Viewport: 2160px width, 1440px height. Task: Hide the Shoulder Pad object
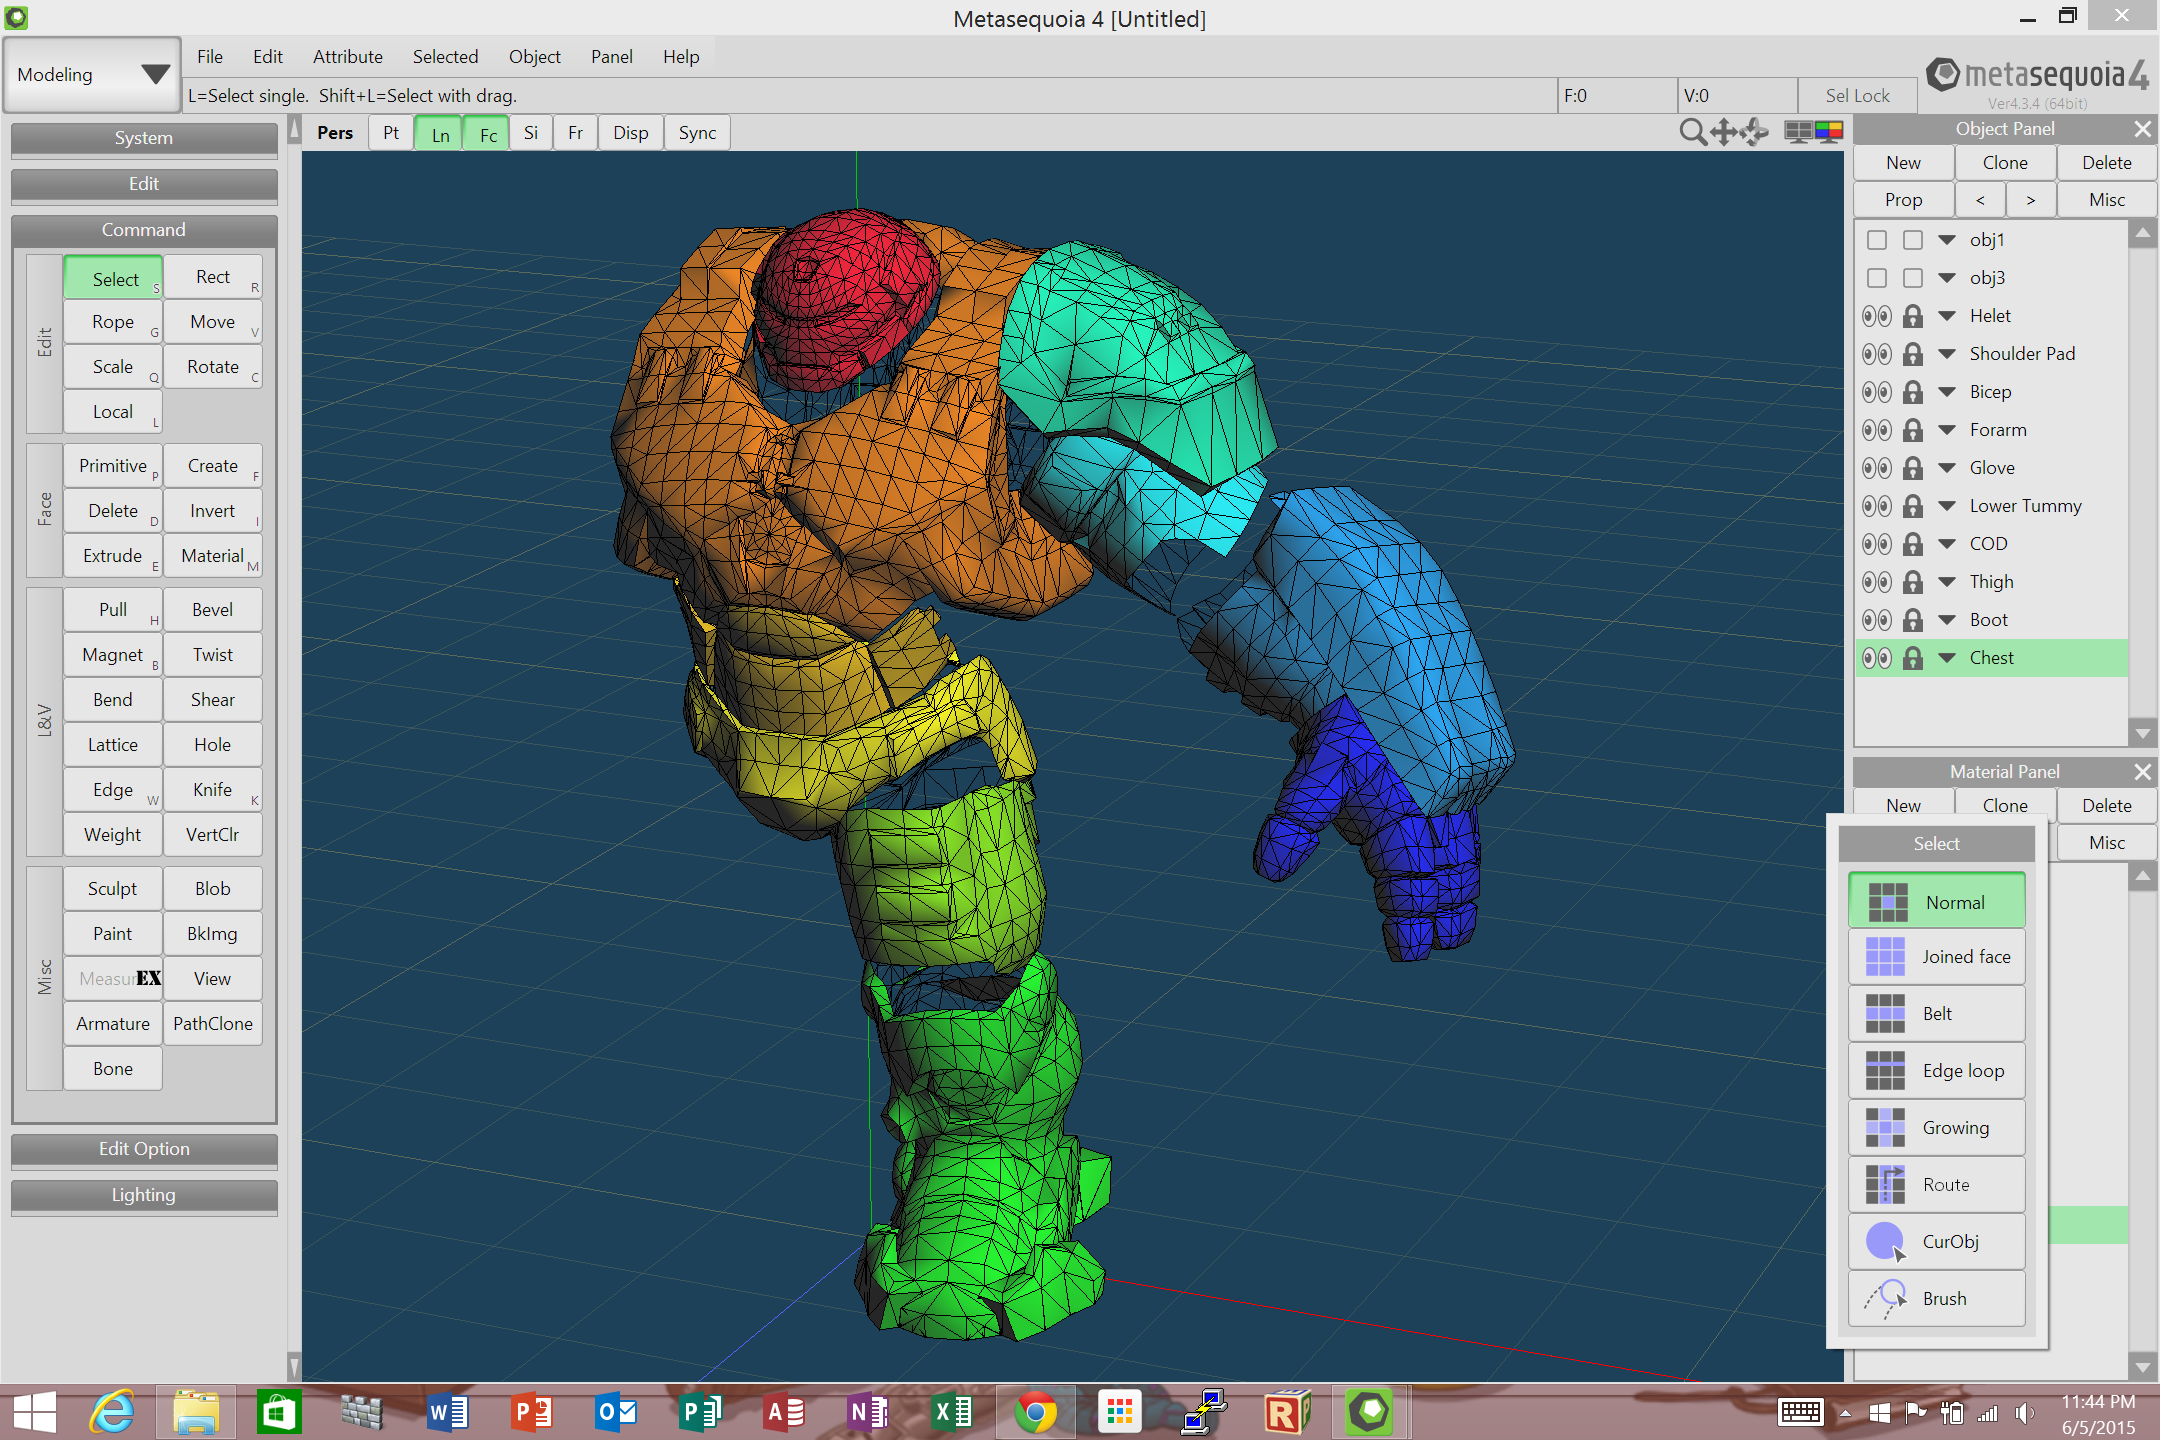point(1877,354)
